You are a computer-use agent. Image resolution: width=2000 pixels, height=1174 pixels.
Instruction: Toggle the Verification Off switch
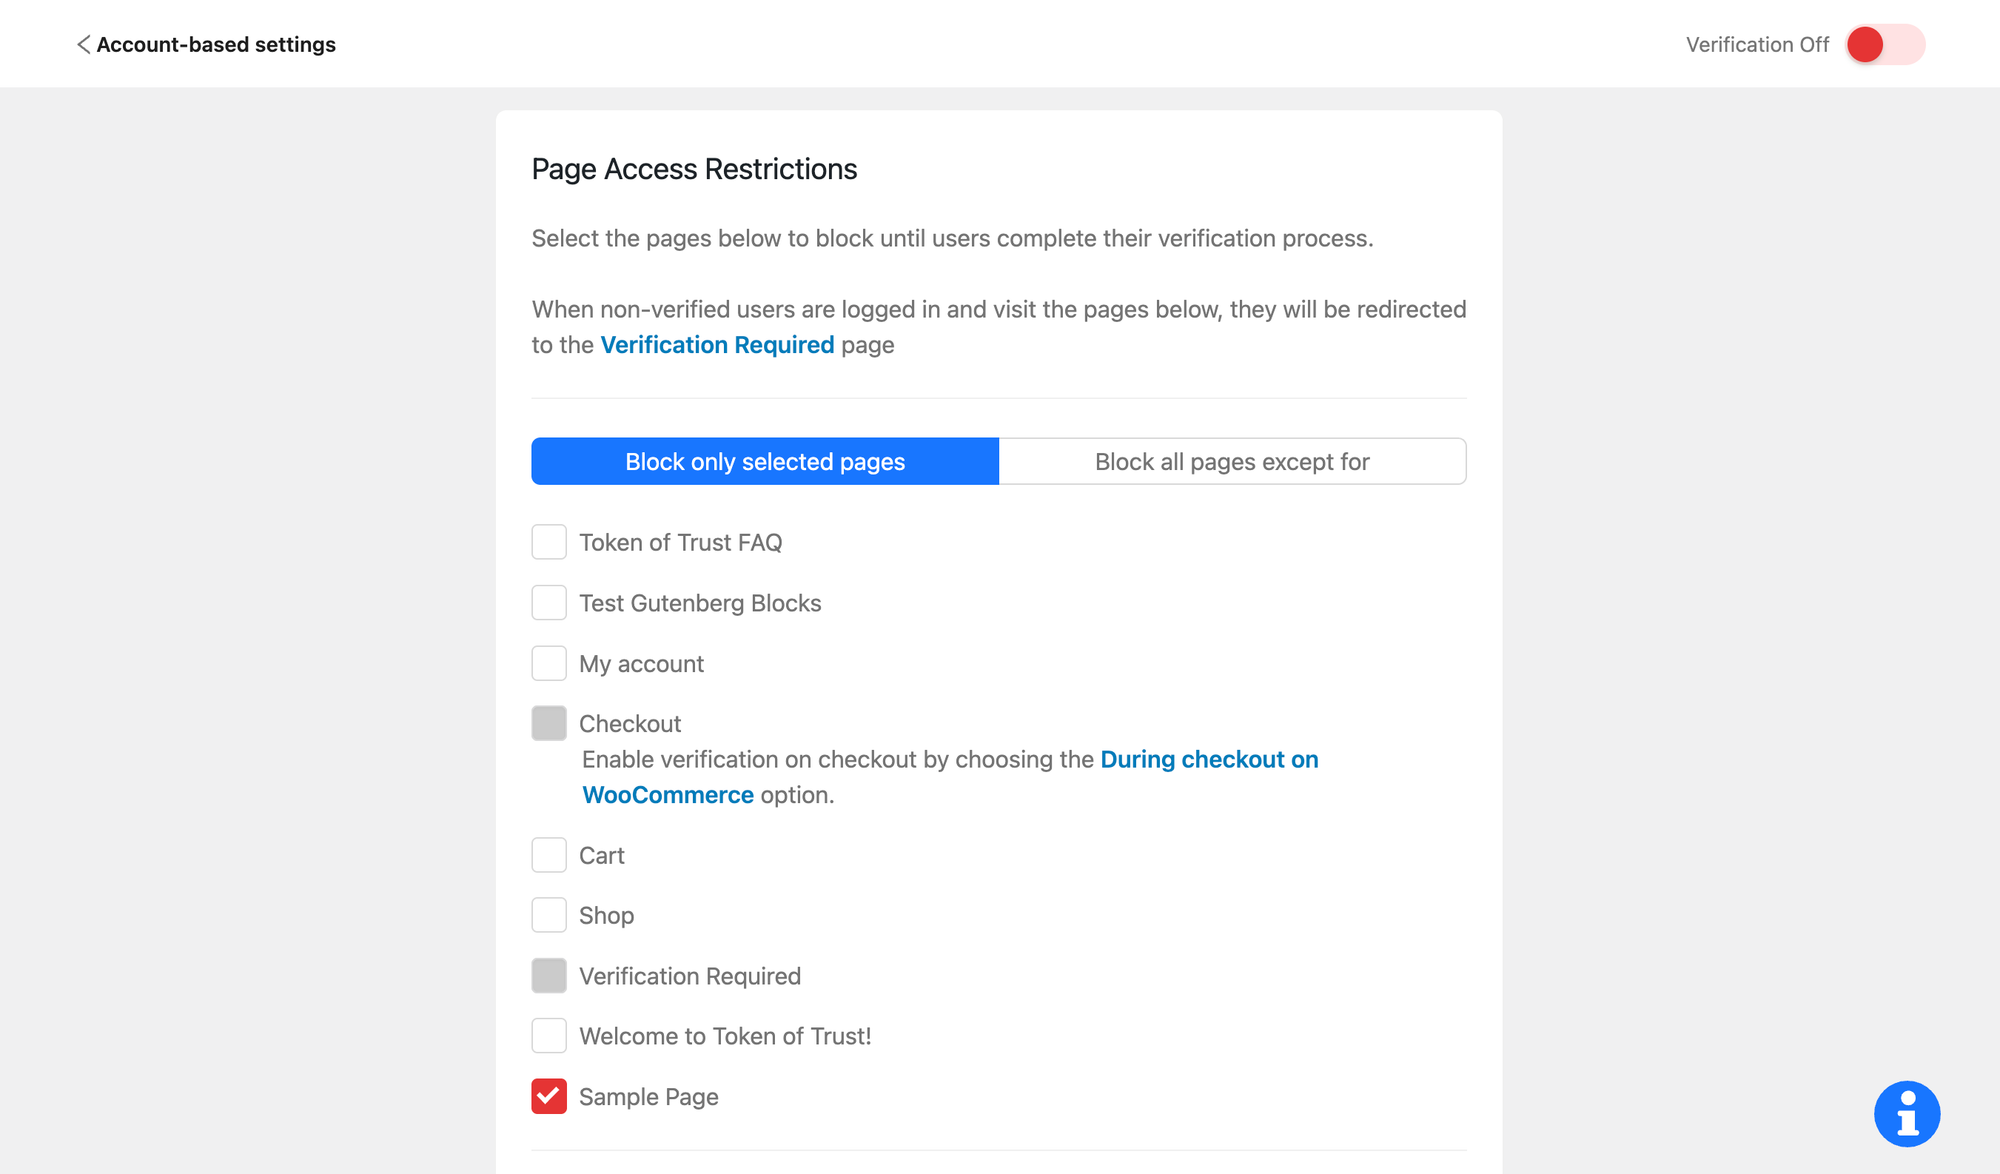(1884, 44)
